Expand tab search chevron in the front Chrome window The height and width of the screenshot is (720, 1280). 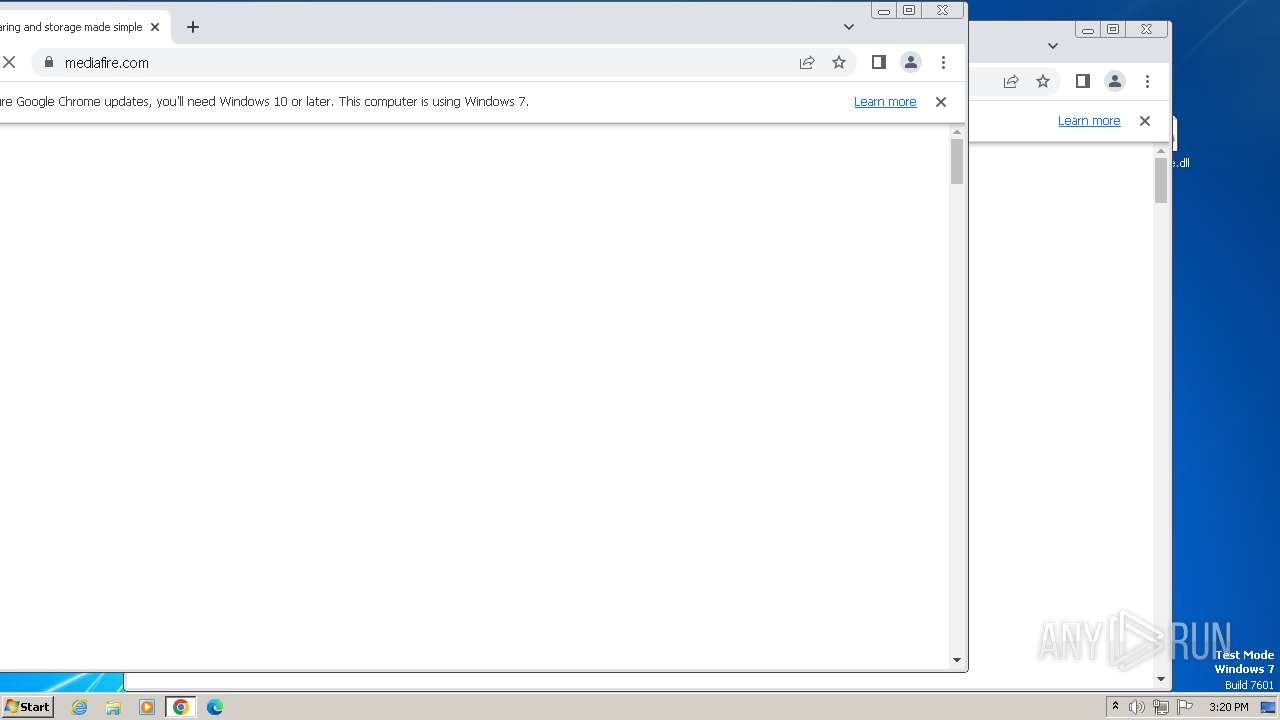click(849, 27)
